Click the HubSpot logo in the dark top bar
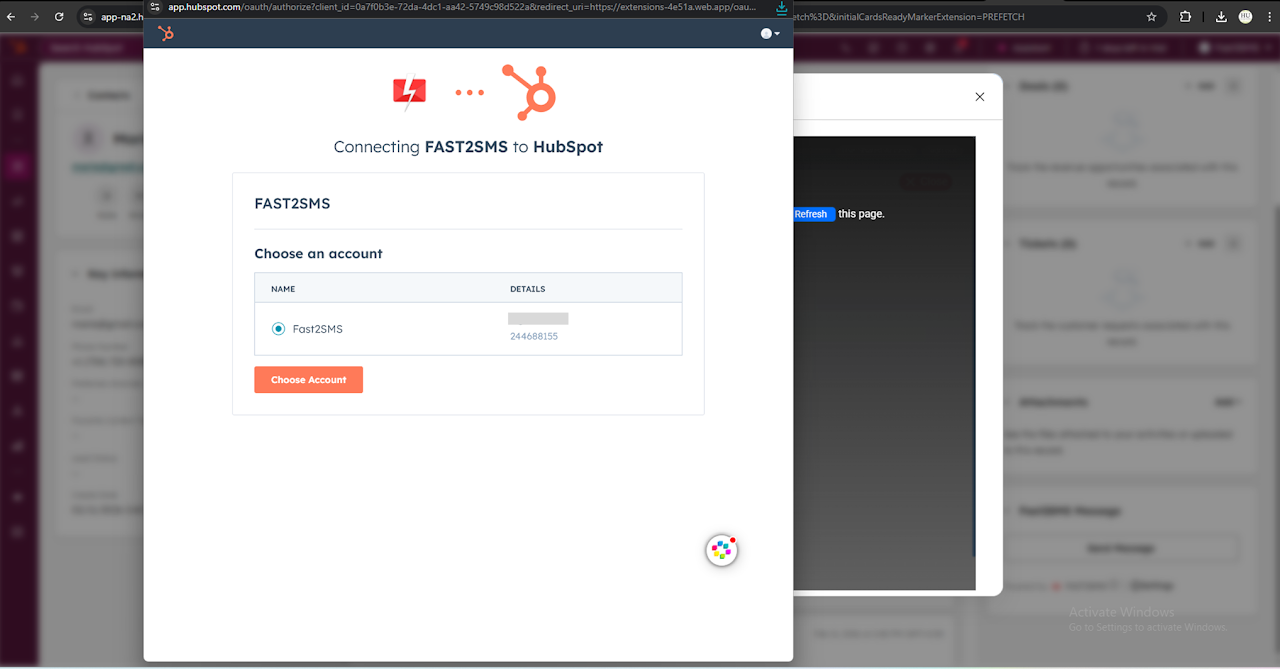 click(165, 33)
